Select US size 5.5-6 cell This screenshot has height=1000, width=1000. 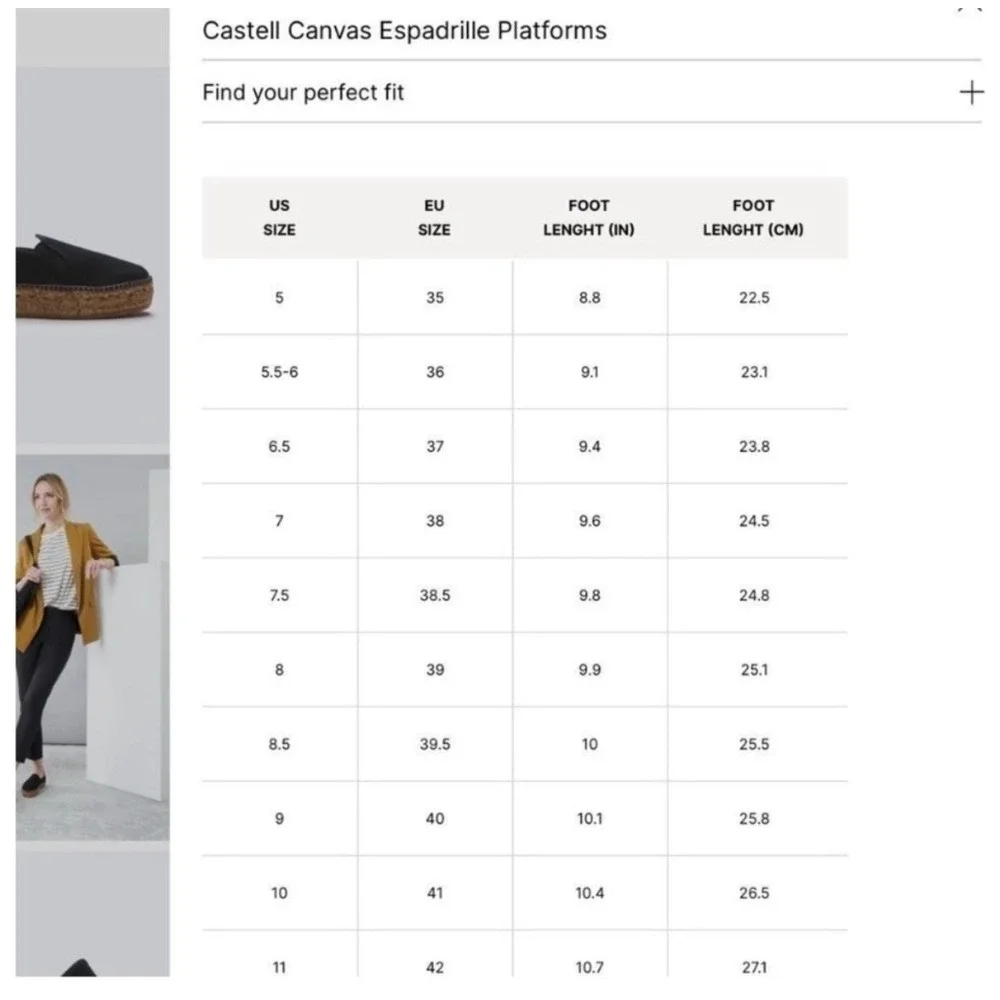tap(279, 372)
